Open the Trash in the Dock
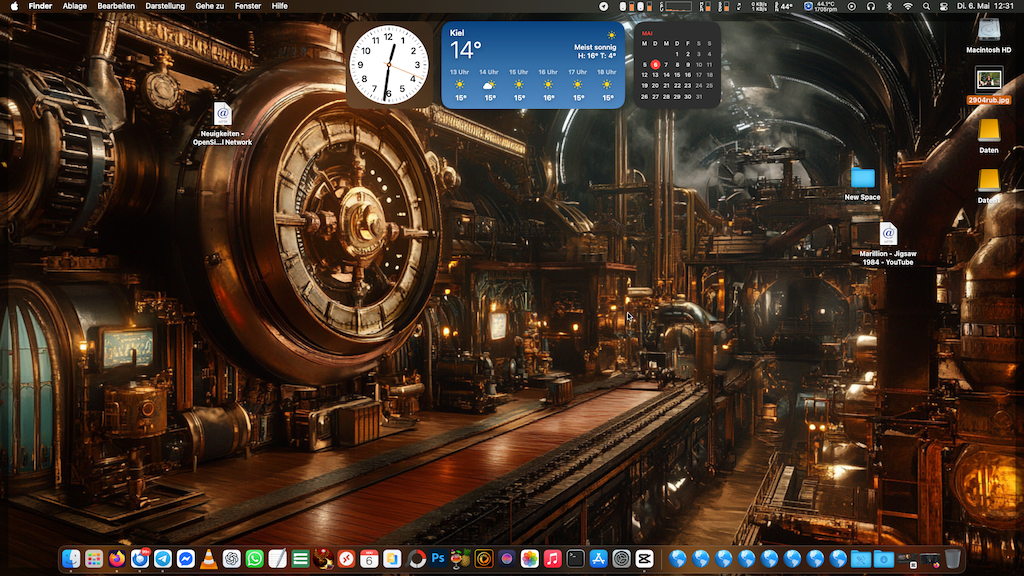Screen dimensions: 1024x576 point(953,559)
